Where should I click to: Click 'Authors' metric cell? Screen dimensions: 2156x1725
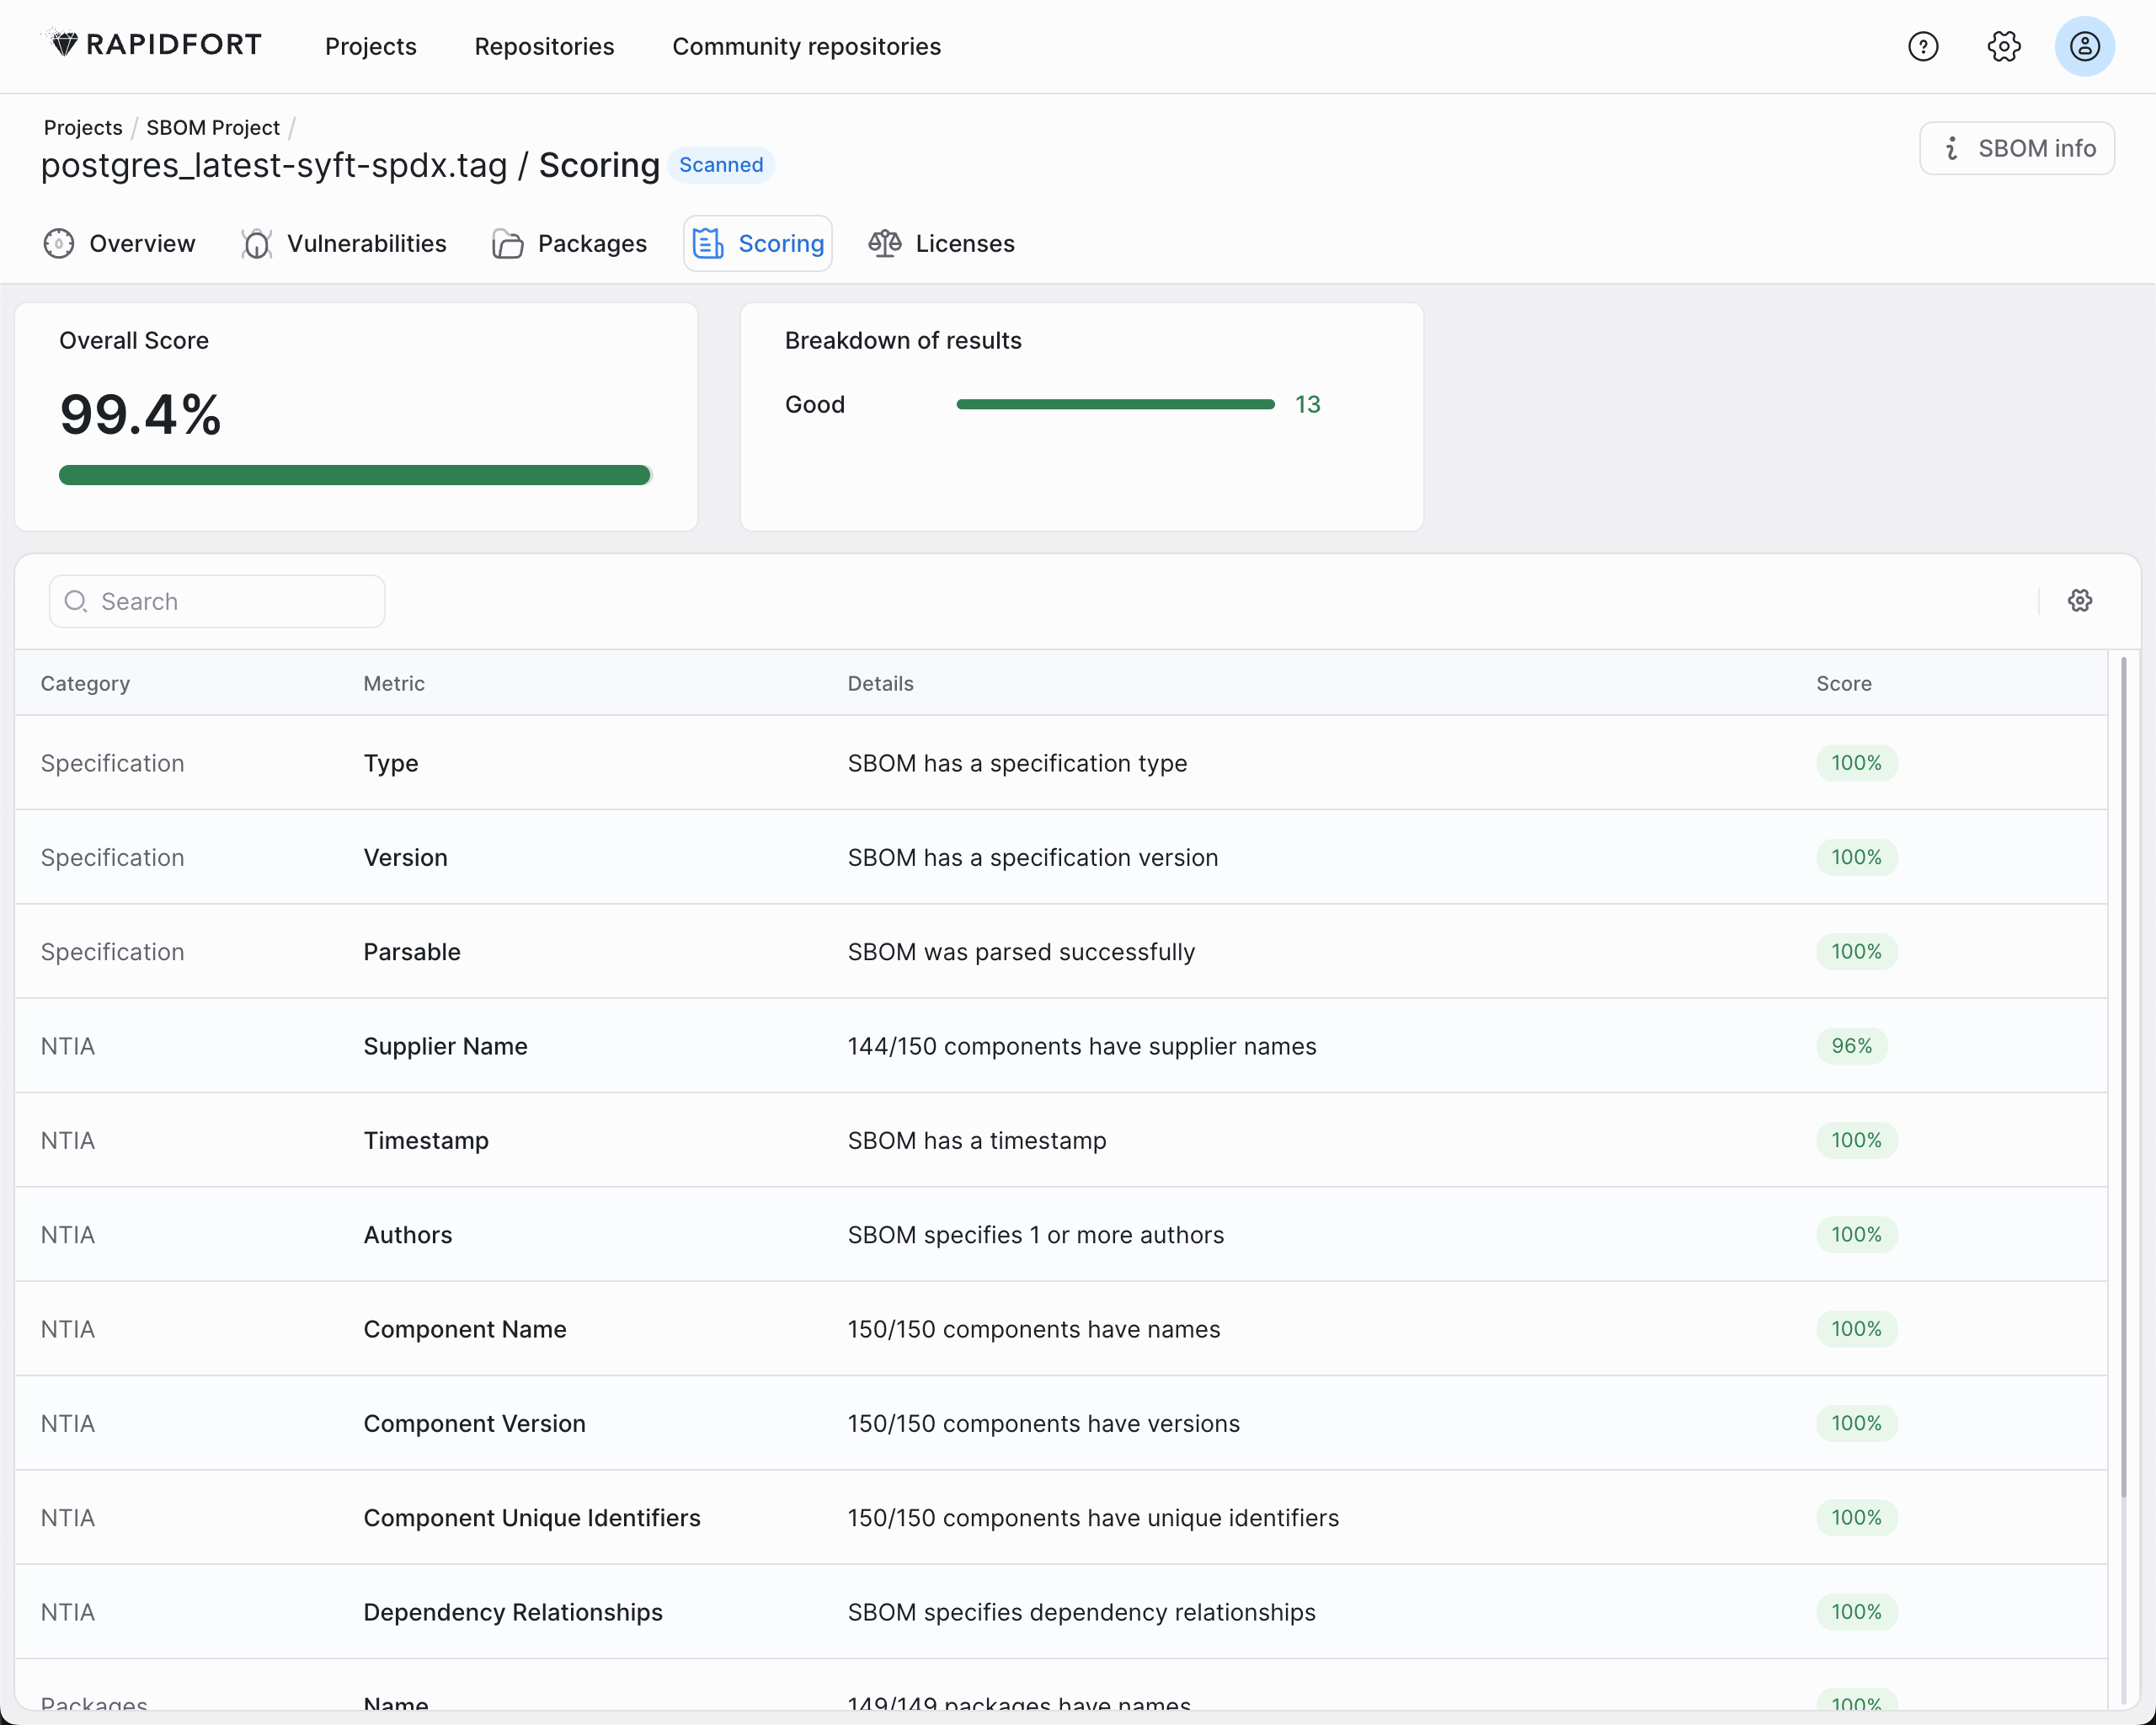(407, 1235)
